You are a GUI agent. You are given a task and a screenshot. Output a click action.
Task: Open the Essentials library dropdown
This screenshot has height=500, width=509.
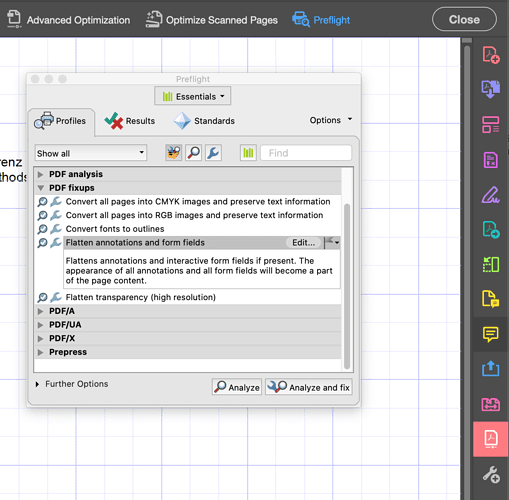[x=193, y=96]
